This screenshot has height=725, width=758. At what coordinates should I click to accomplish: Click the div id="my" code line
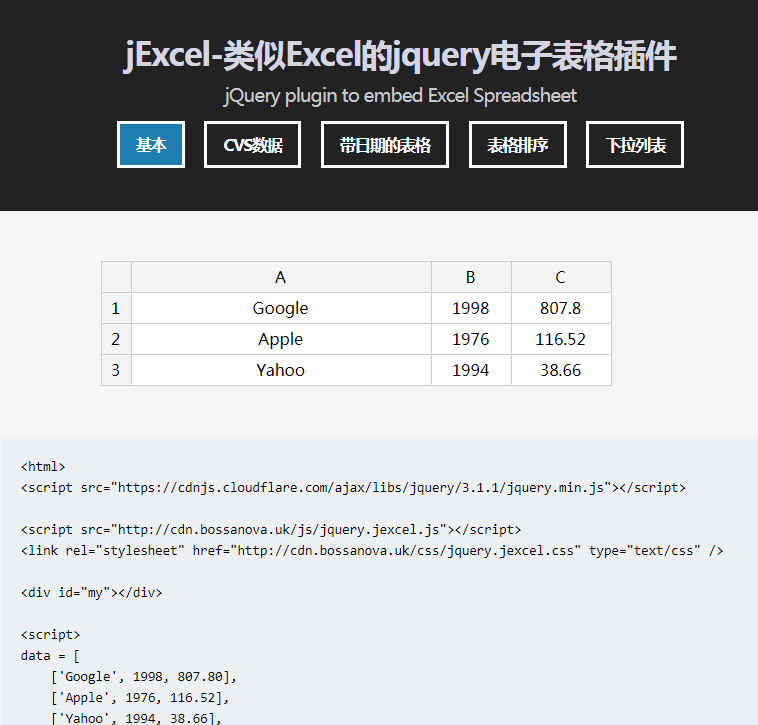coord(91,593)
